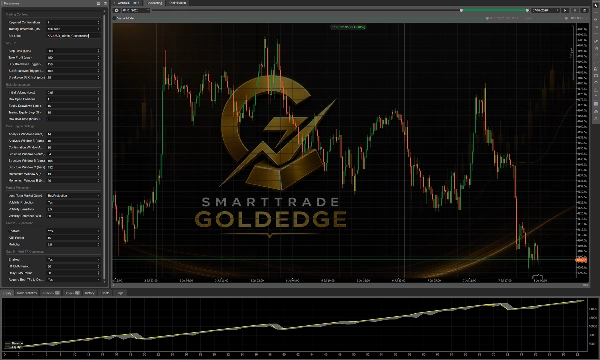The height and width of the screenshot is (360, 600).
Task: Click the Parameters panel vertical scrollbar
Action: pos(104,147)
